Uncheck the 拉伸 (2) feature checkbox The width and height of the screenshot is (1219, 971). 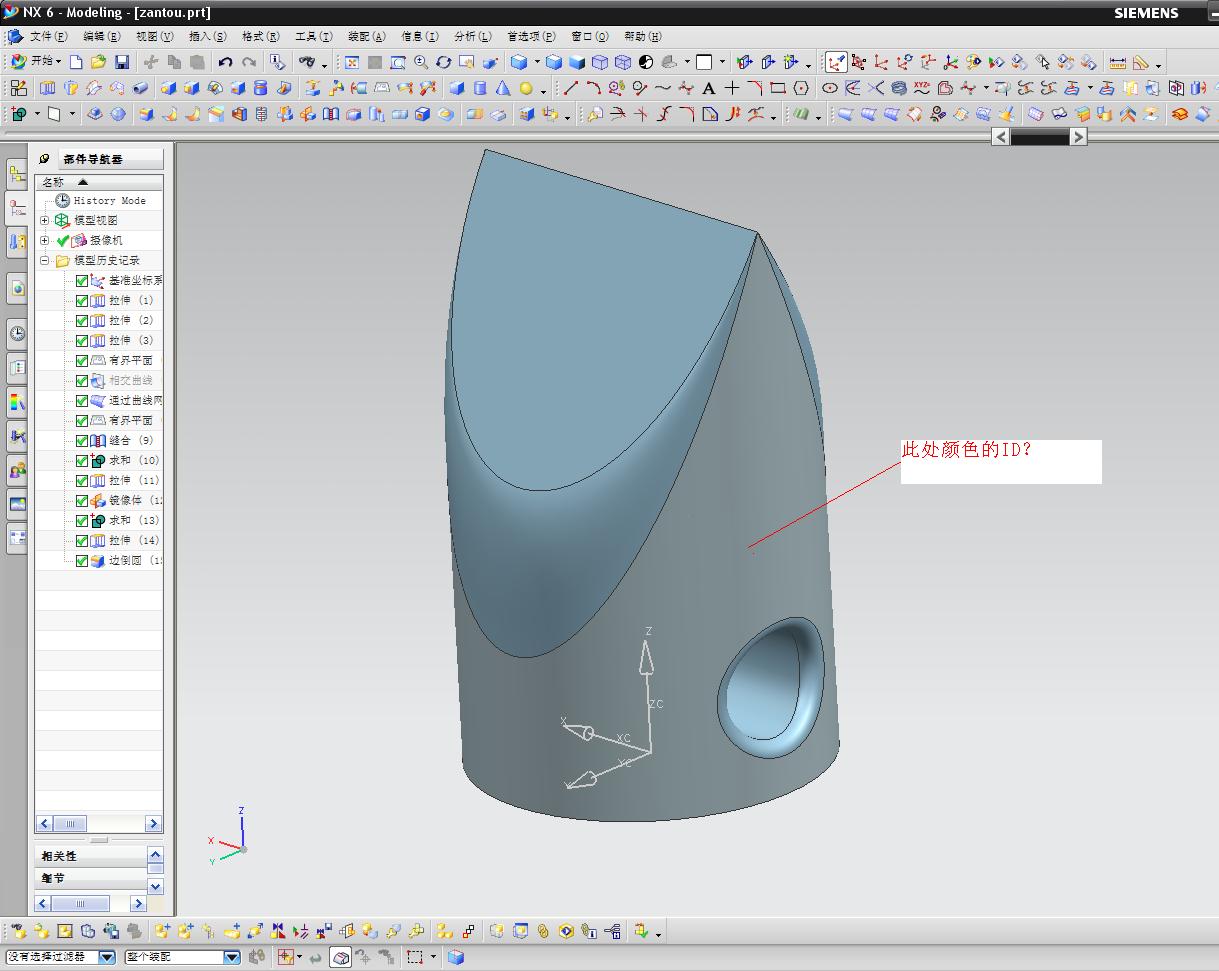click(x=82, y=321)
